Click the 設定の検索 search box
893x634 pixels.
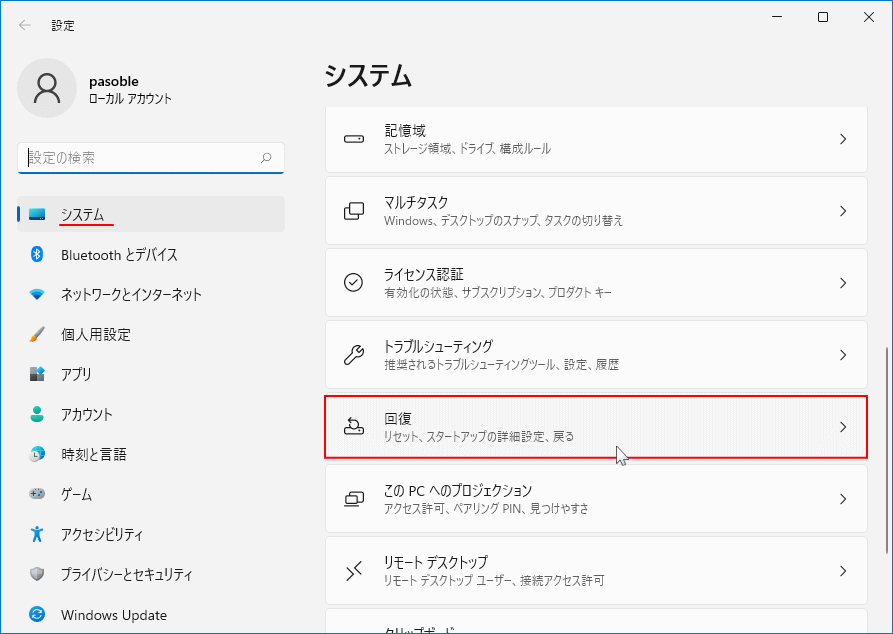coord(151,158)
